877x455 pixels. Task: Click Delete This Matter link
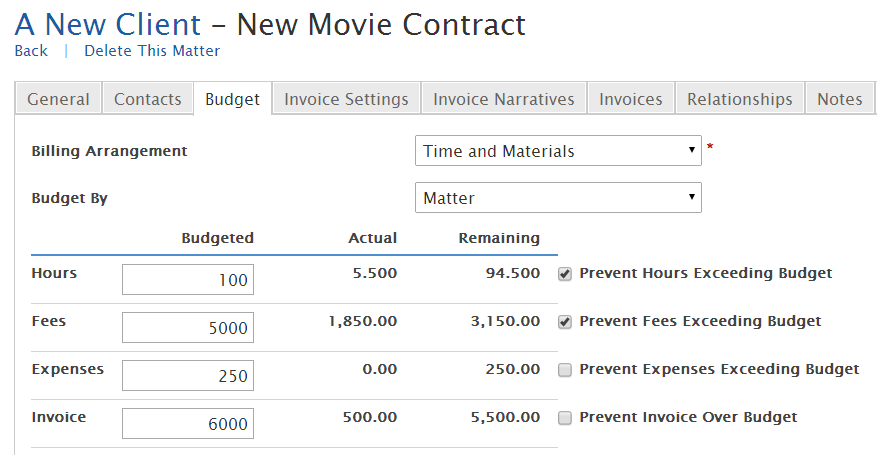pos(152,51)
